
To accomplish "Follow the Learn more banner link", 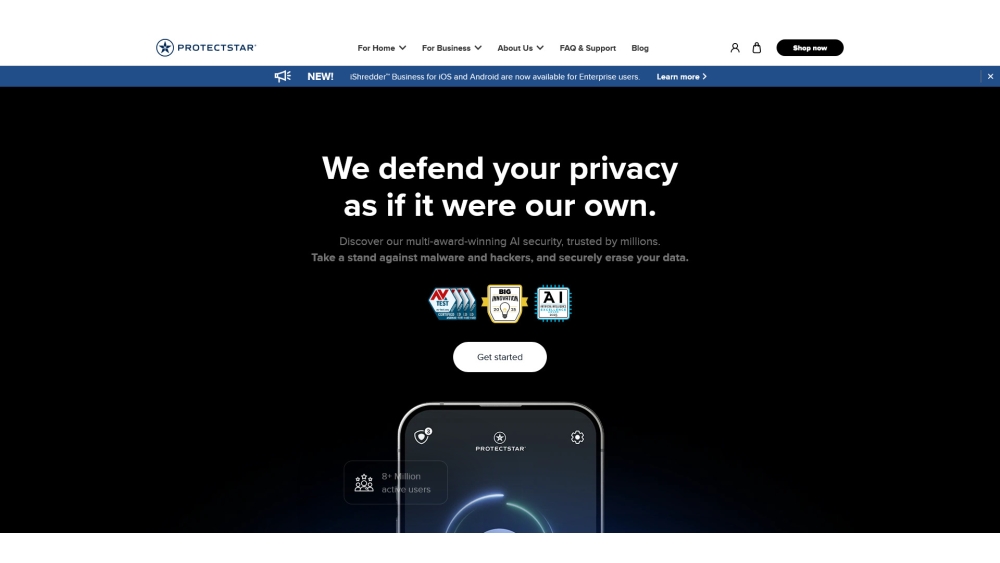I will 681,77.
